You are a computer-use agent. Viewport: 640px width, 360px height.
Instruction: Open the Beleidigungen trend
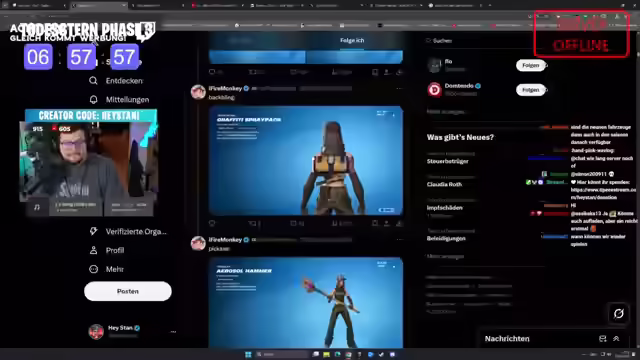click(446, 238)
